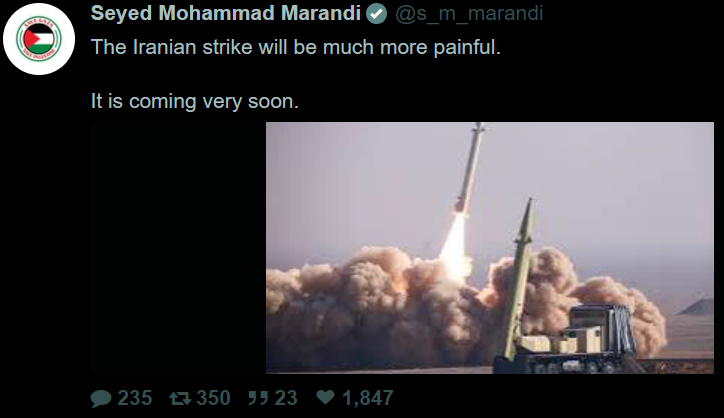Like the post with heart icon

coord(326,397)
